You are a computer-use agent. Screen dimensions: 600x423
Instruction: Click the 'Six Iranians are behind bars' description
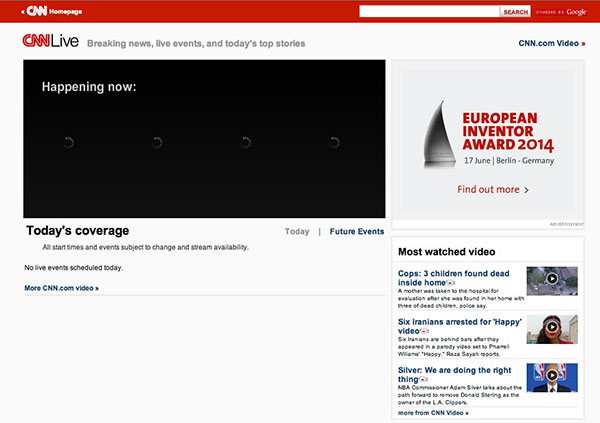click(453, 346)
